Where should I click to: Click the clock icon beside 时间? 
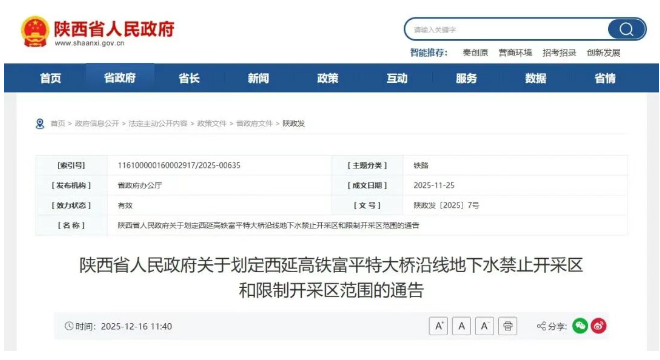coord(69,326)
